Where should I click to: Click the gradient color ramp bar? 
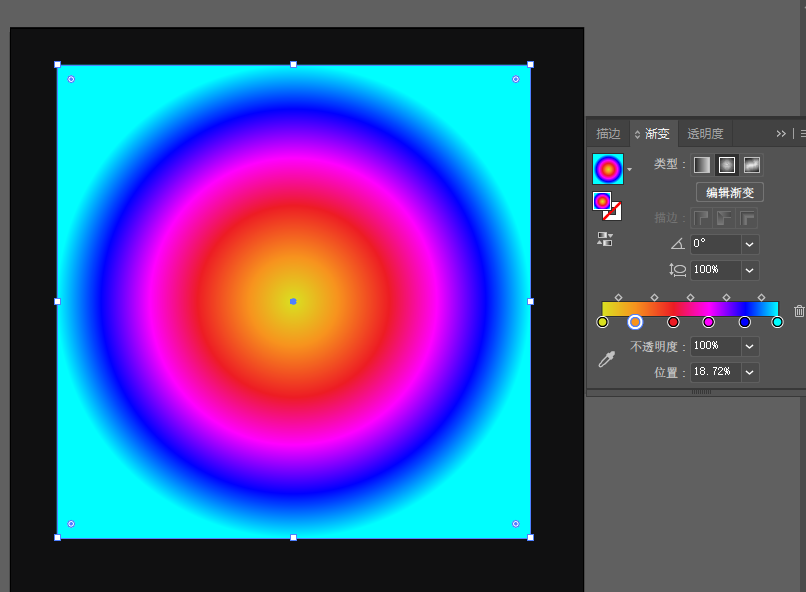pyautogui.click(x=690, y=309)
